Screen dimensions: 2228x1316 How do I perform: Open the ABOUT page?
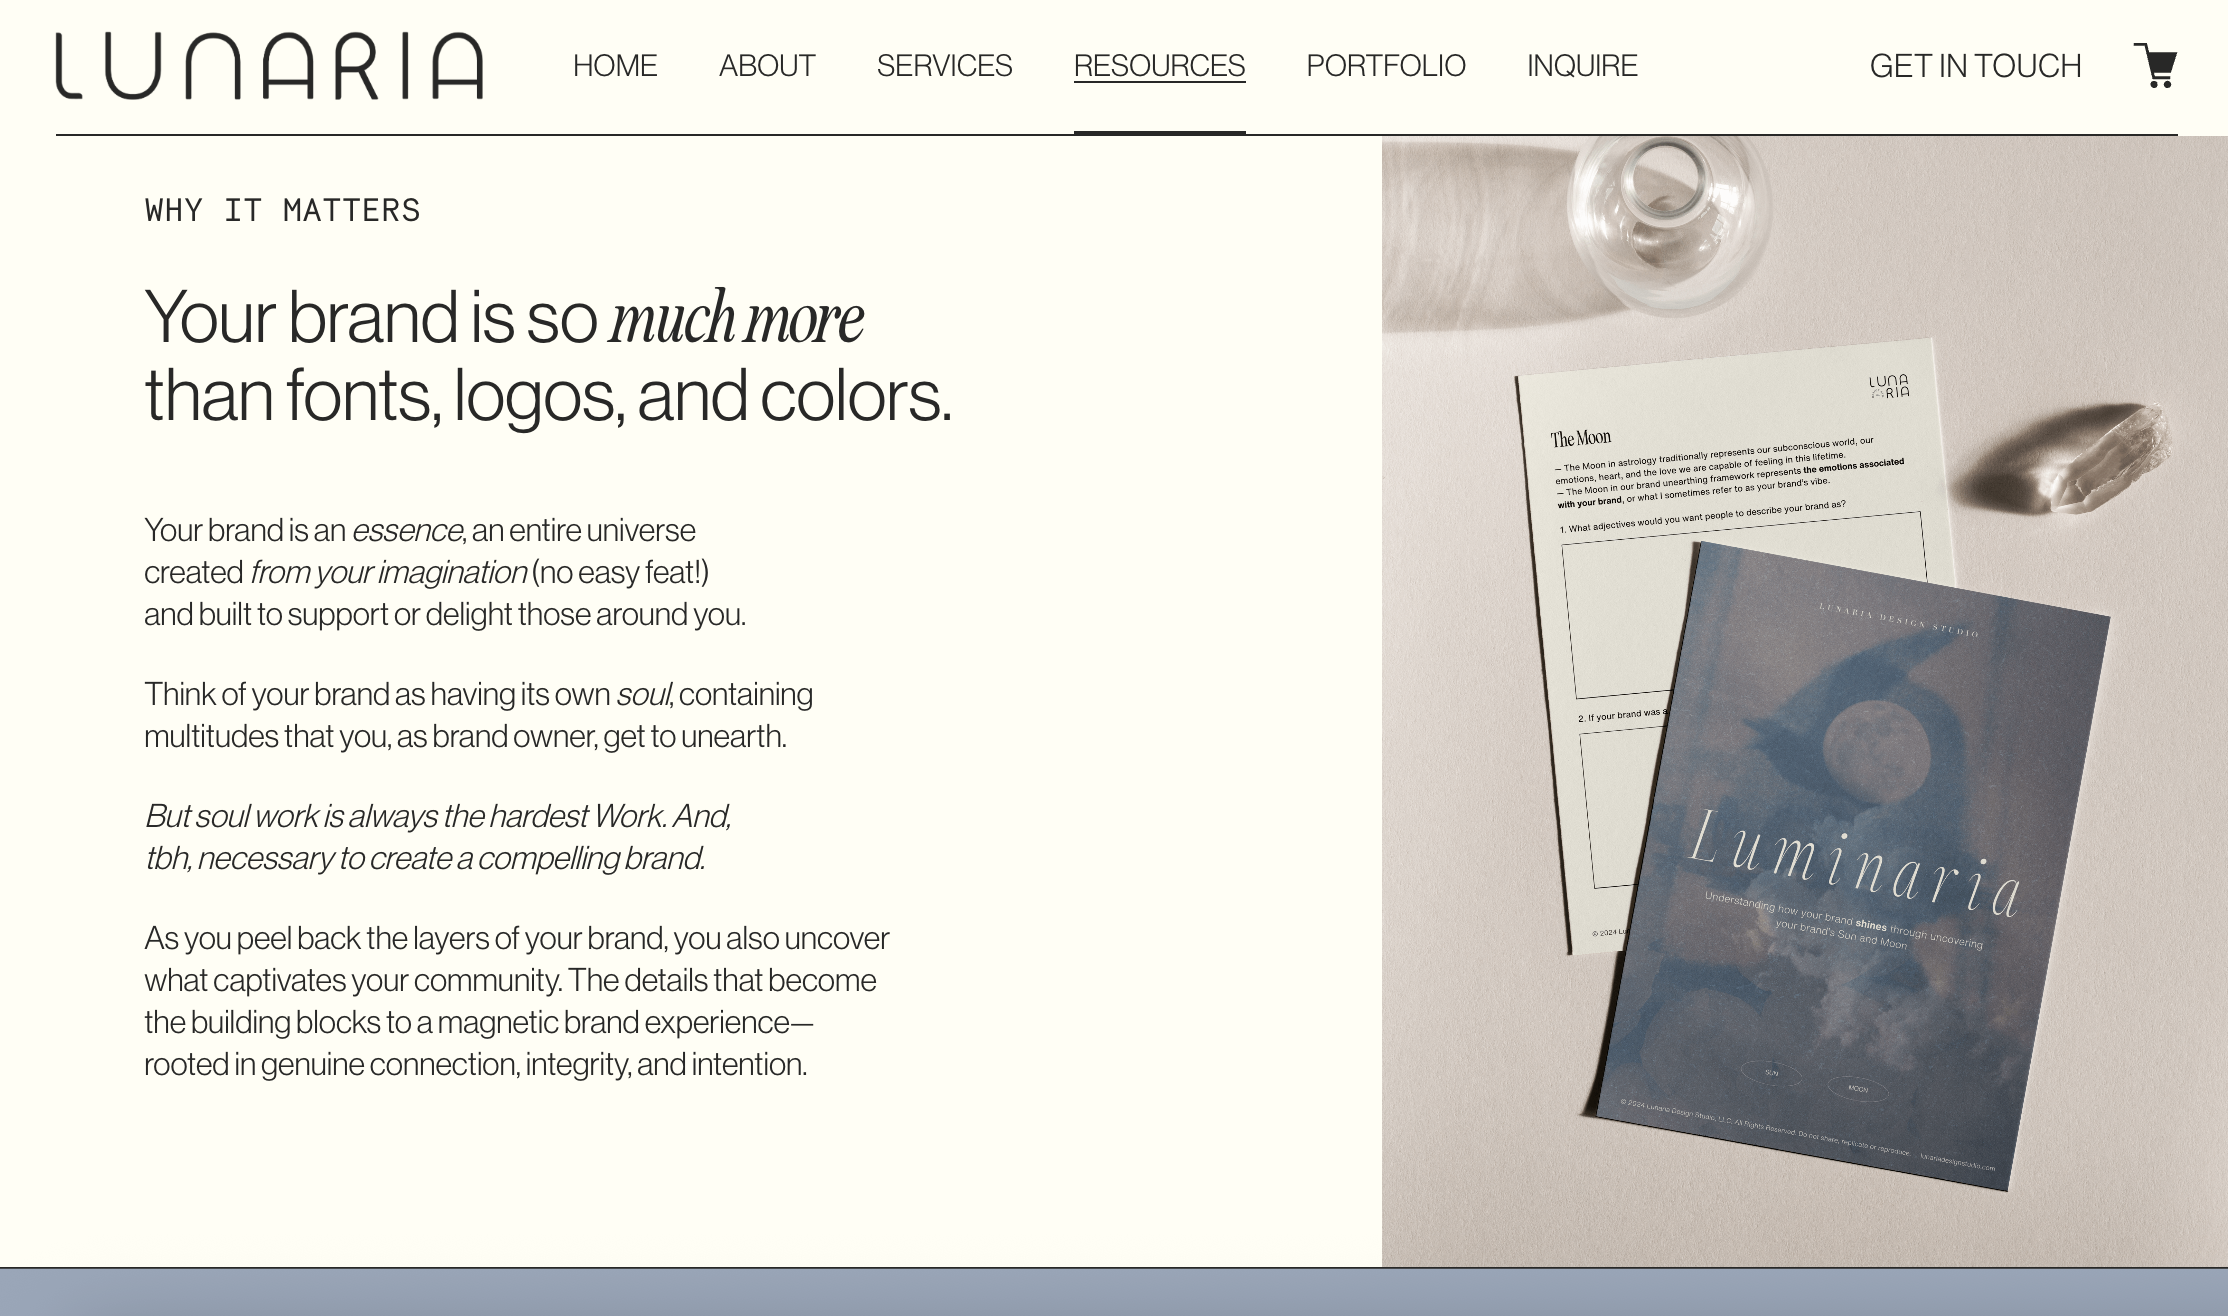tap(766, 66)
